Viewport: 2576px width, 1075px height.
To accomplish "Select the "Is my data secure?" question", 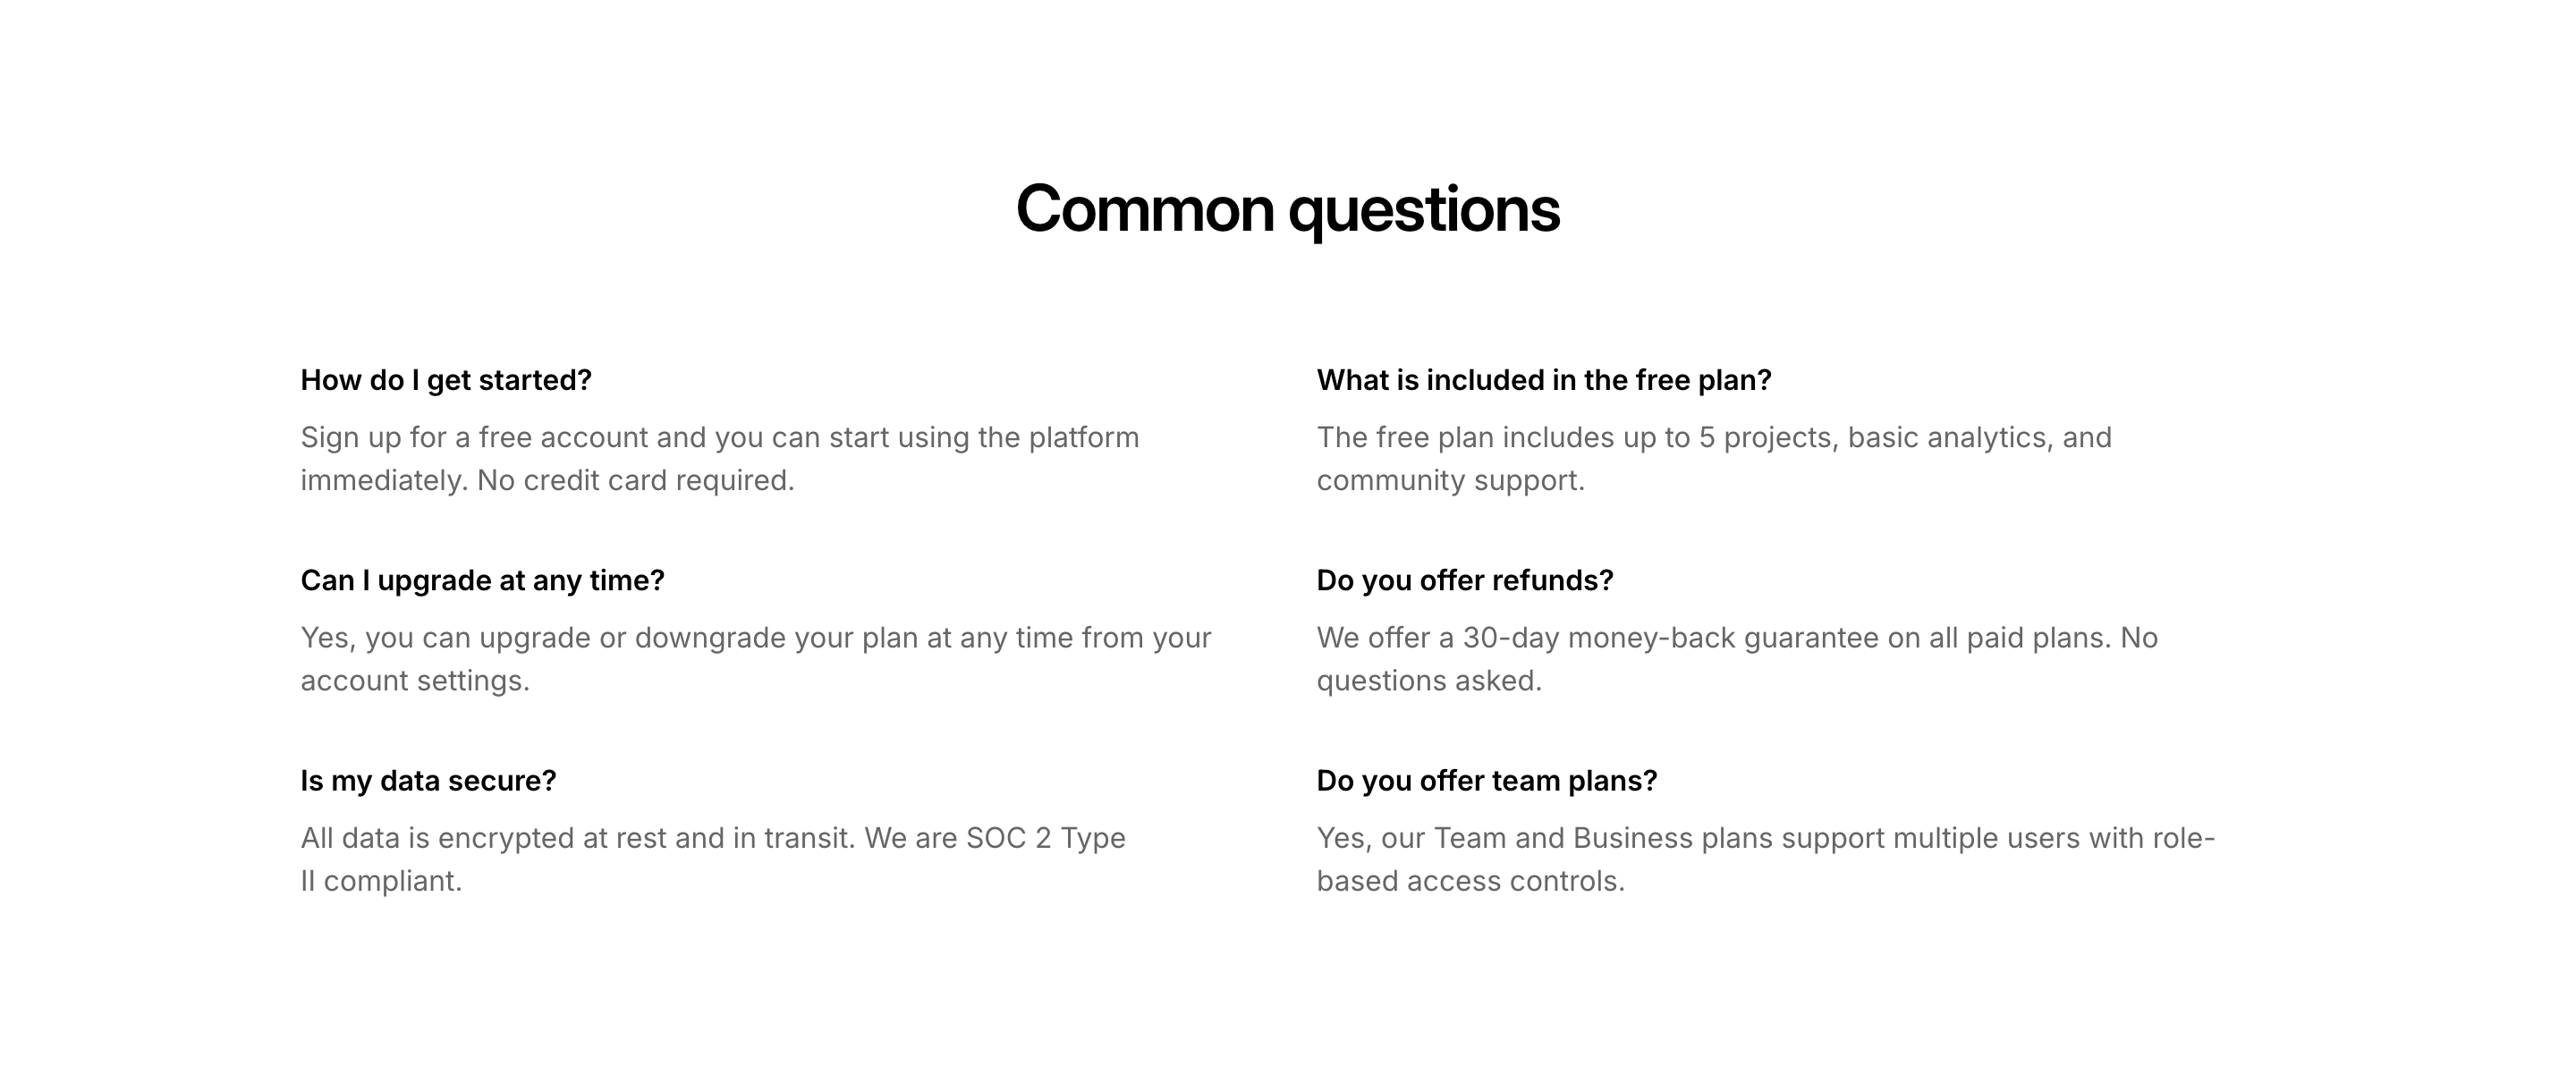I will coord(428,780).
